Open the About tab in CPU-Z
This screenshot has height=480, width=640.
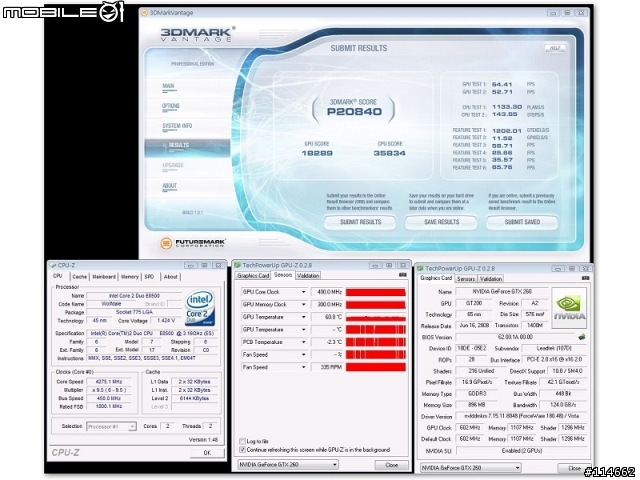point(171,277)
